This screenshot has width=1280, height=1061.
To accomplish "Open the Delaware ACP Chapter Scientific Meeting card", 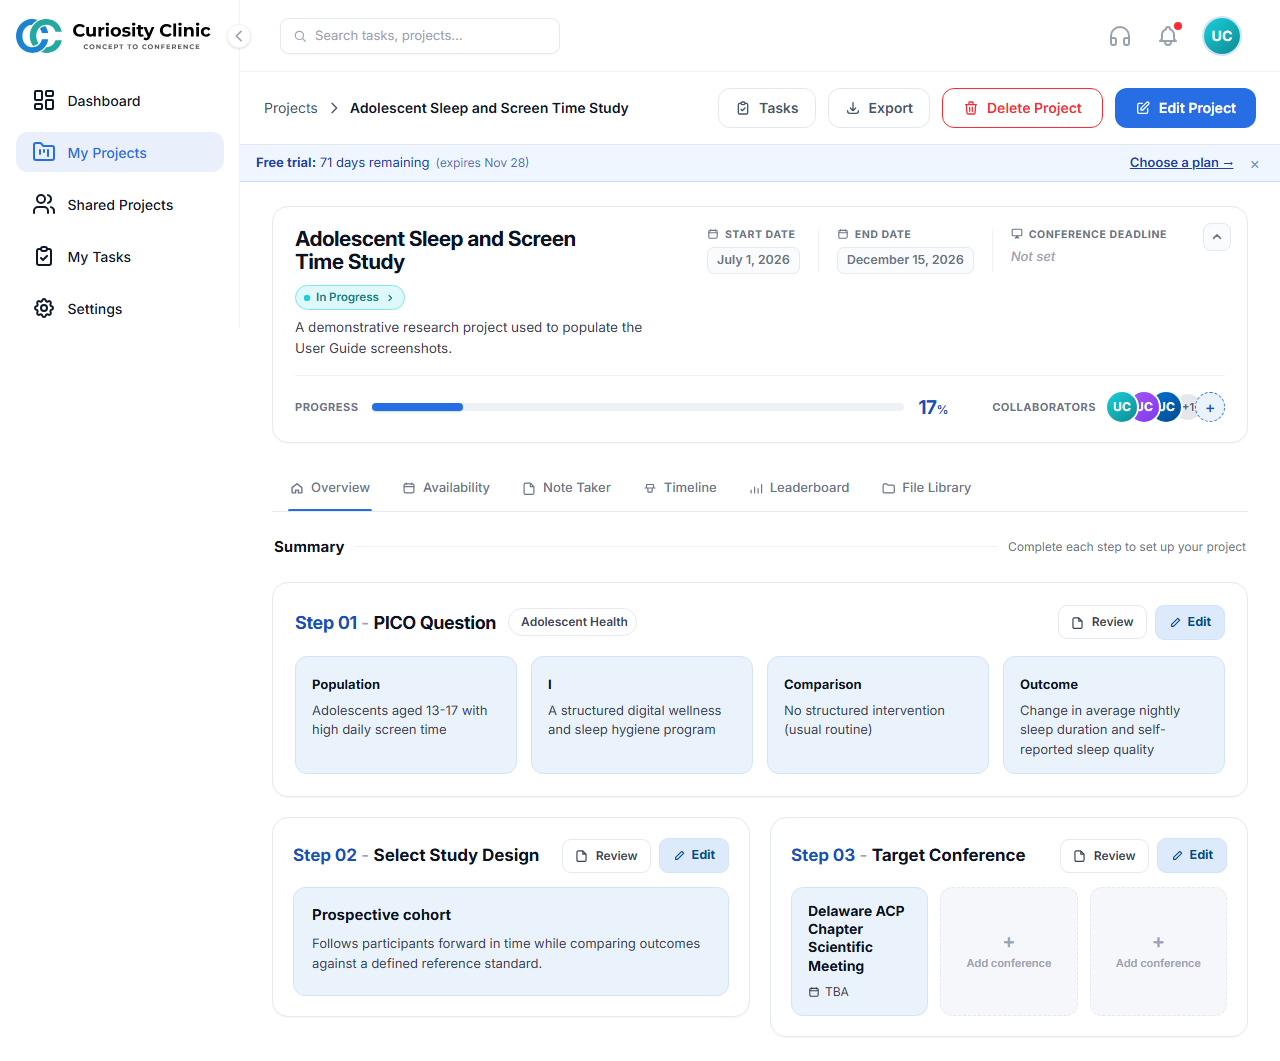I will point(859,951).
